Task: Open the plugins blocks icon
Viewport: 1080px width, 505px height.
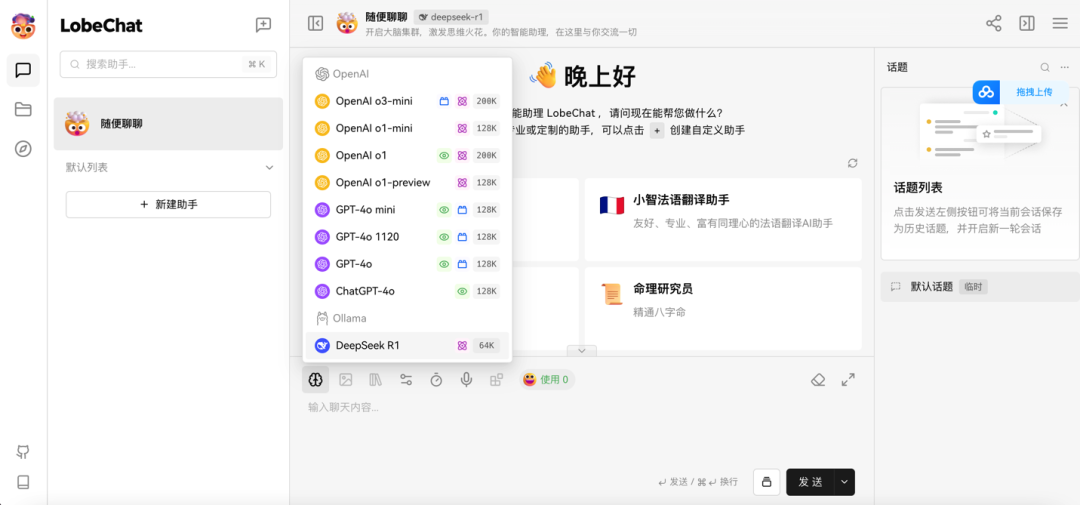Action: (x=497, y=379)
